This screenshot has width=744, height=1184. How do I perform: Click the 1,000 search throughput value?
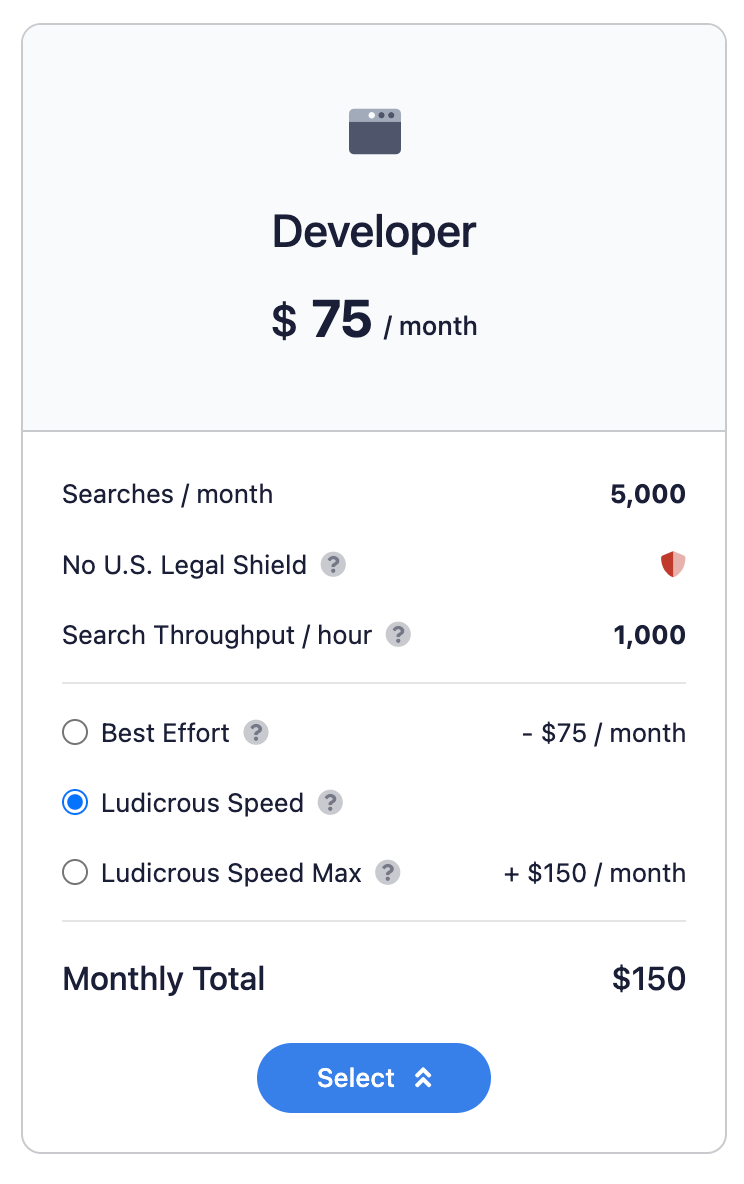648,635
